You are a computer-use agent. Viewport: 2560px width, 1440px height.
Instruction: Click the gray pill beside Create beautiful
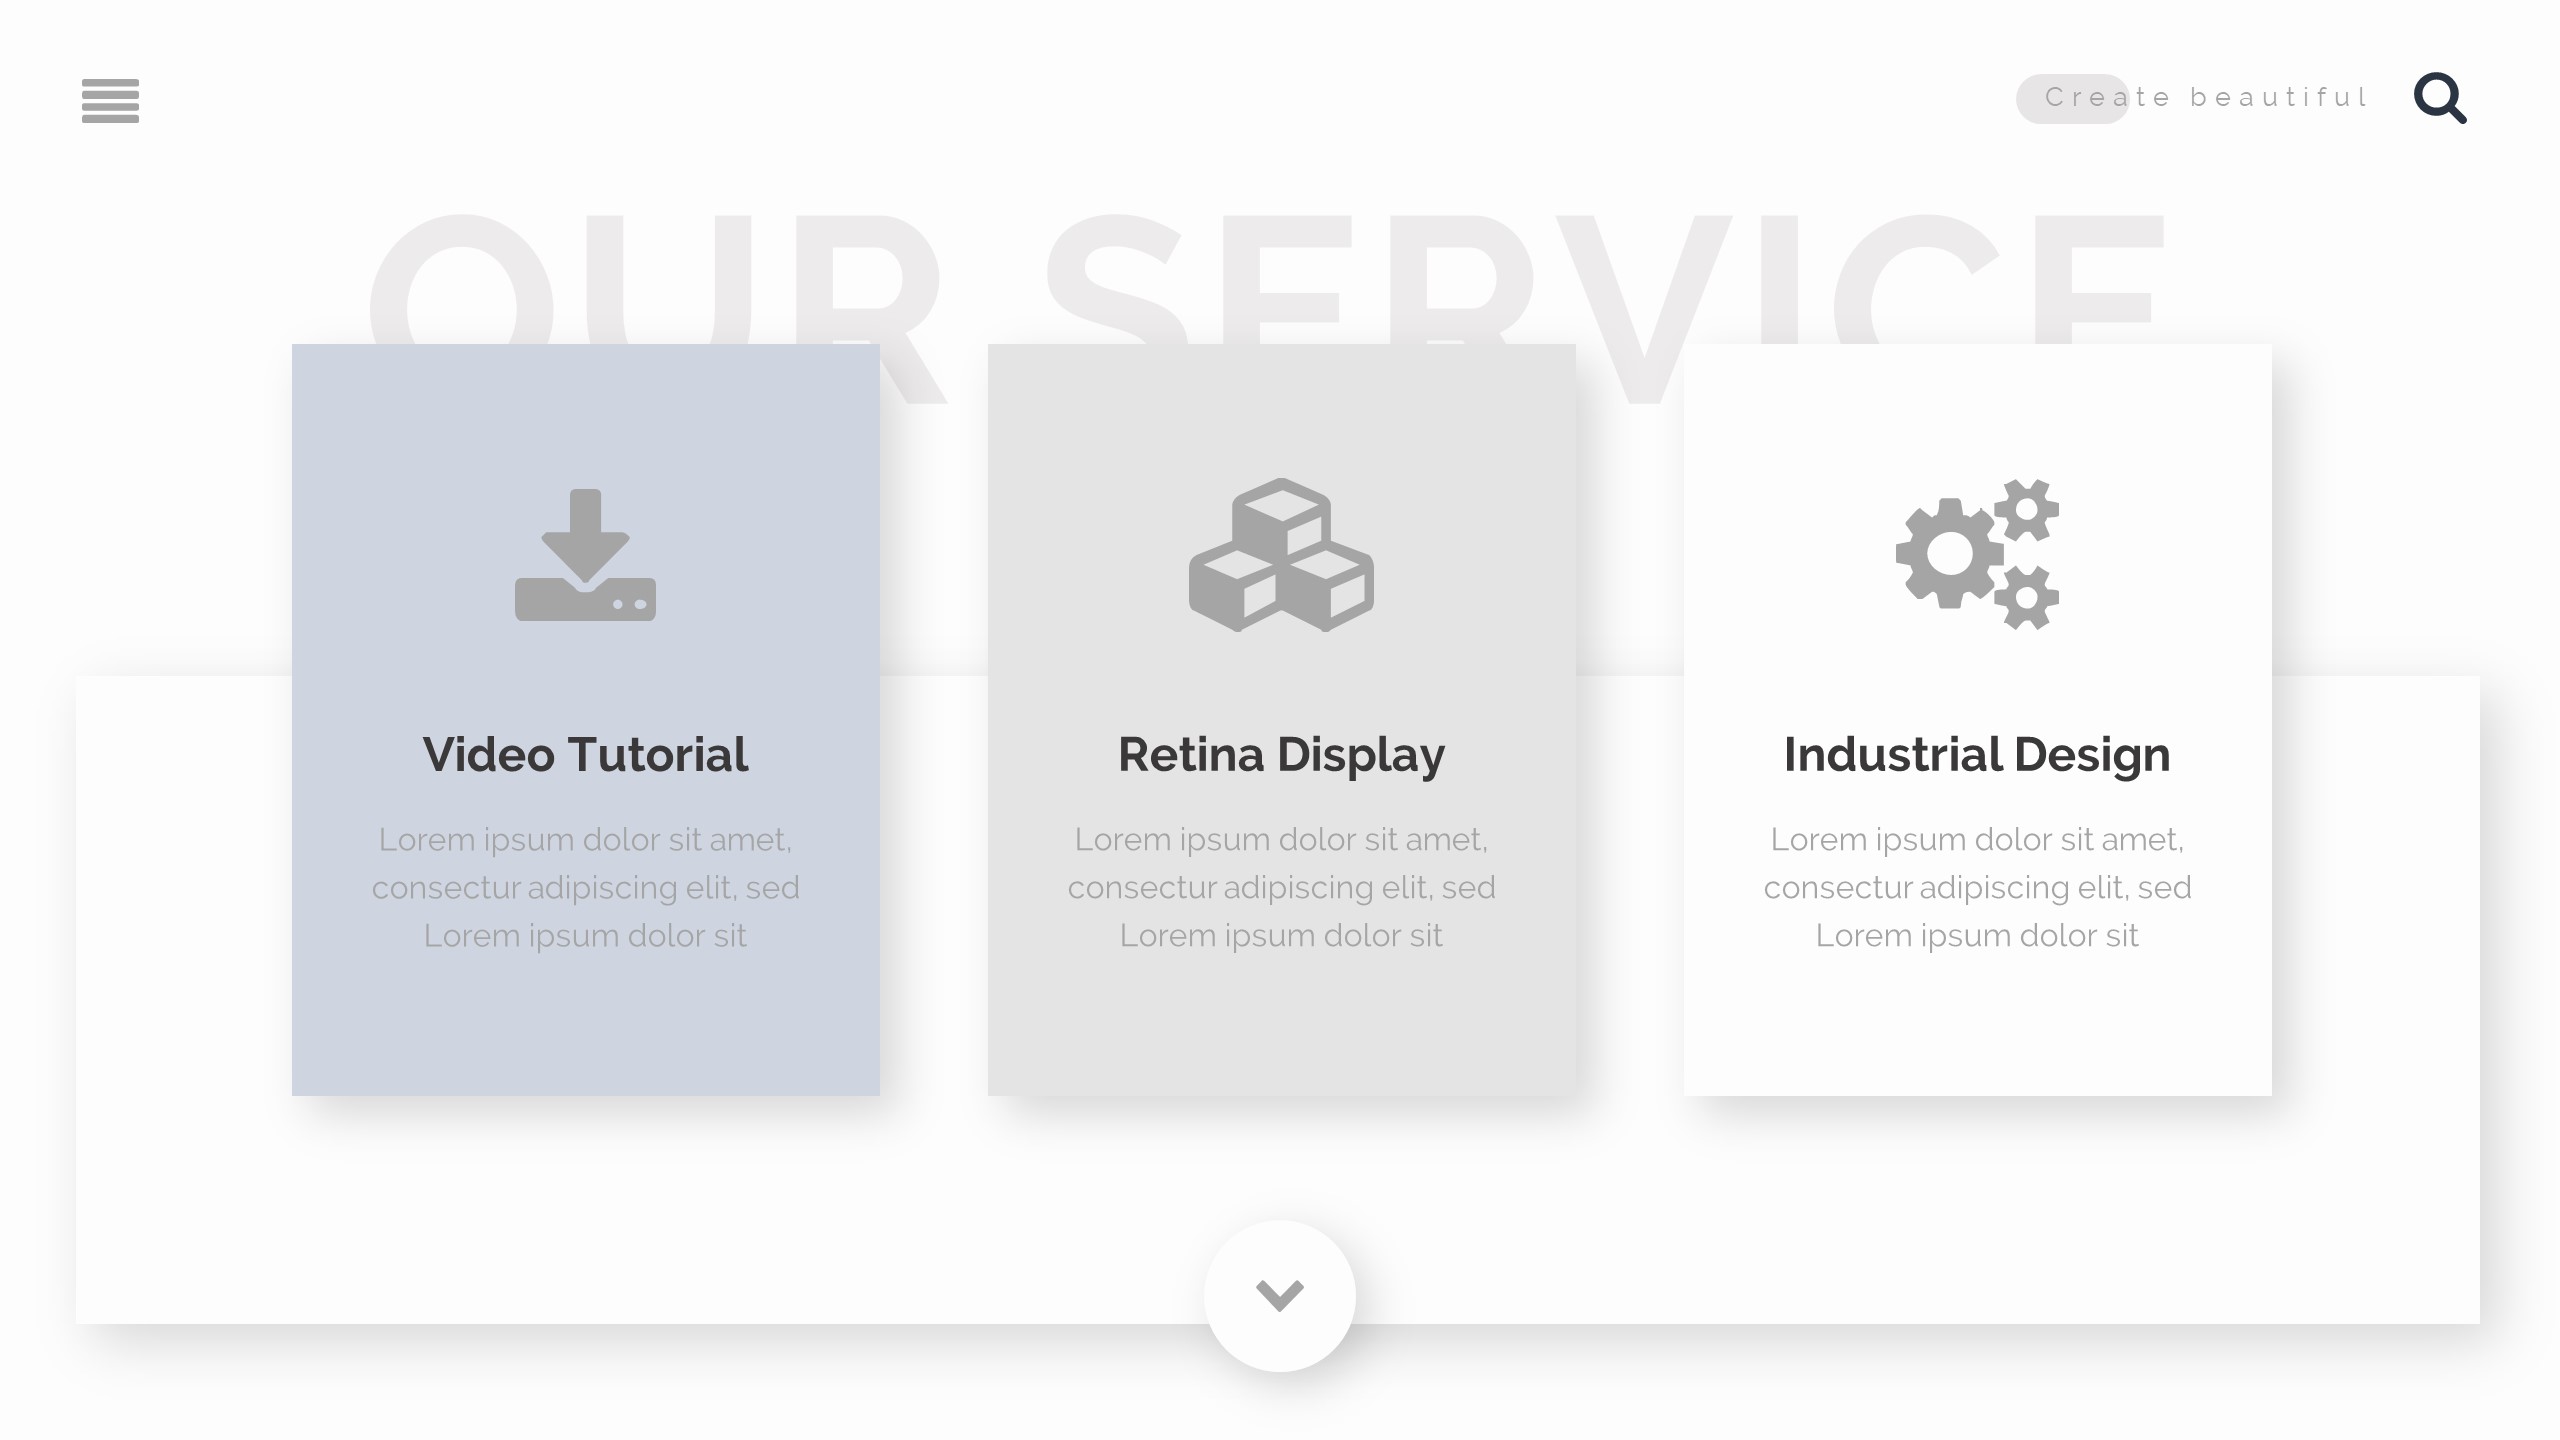click(x=2036, y=99)
